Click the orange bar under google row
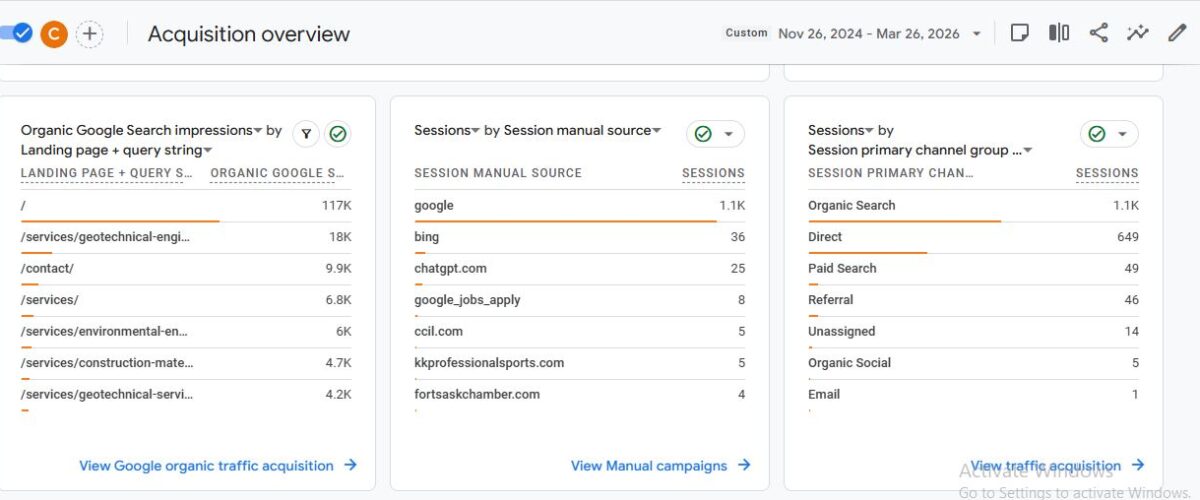This screenshot has width=1200, height=500. coord(565,221)
